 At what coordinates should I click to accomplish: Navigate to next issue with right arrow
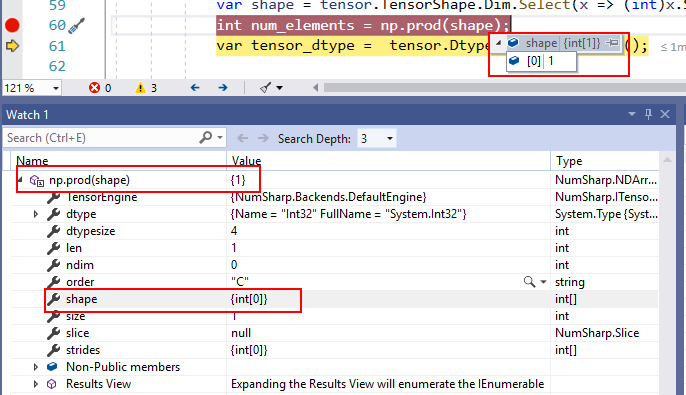coord(223,87)
